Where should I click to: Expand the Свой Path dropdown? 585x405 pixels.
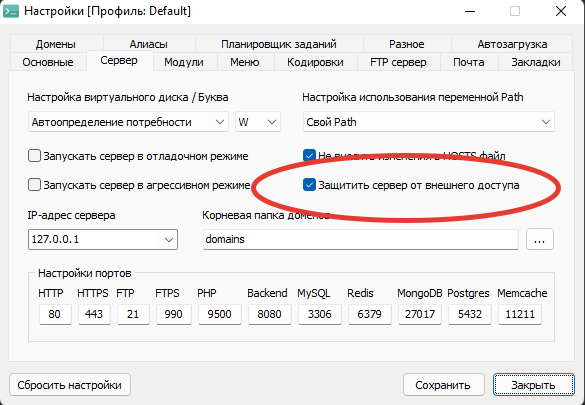pyautogui.click(x=429, y=122)
